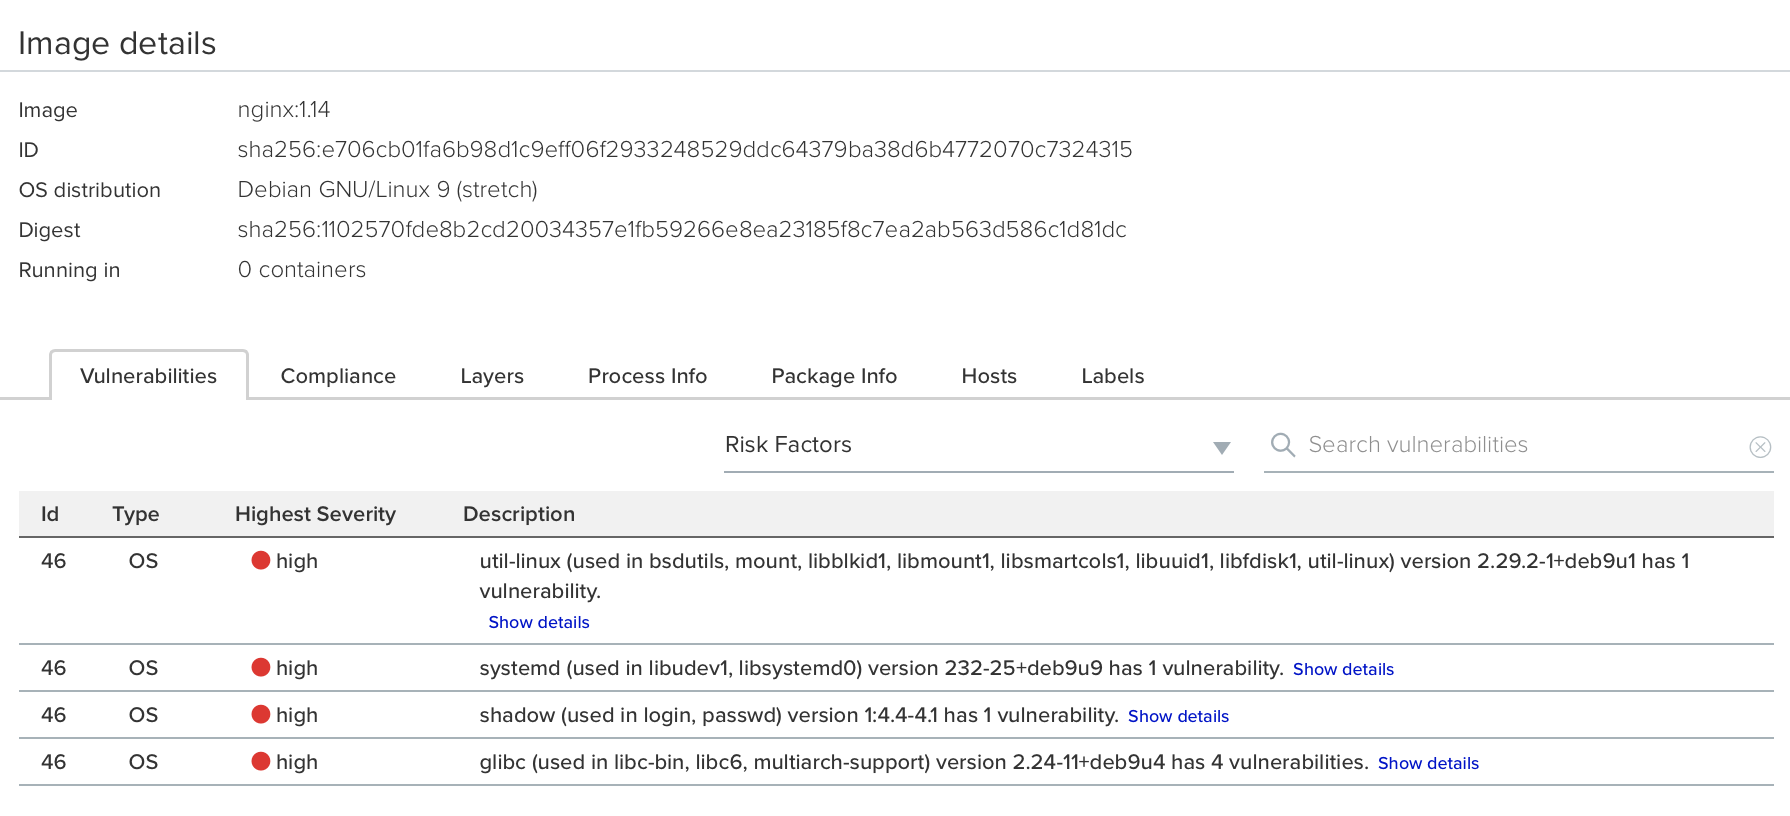Show details for glibc vulnerabilities
Screen dimensions: 1790x816
click(x=1428, y=763)
